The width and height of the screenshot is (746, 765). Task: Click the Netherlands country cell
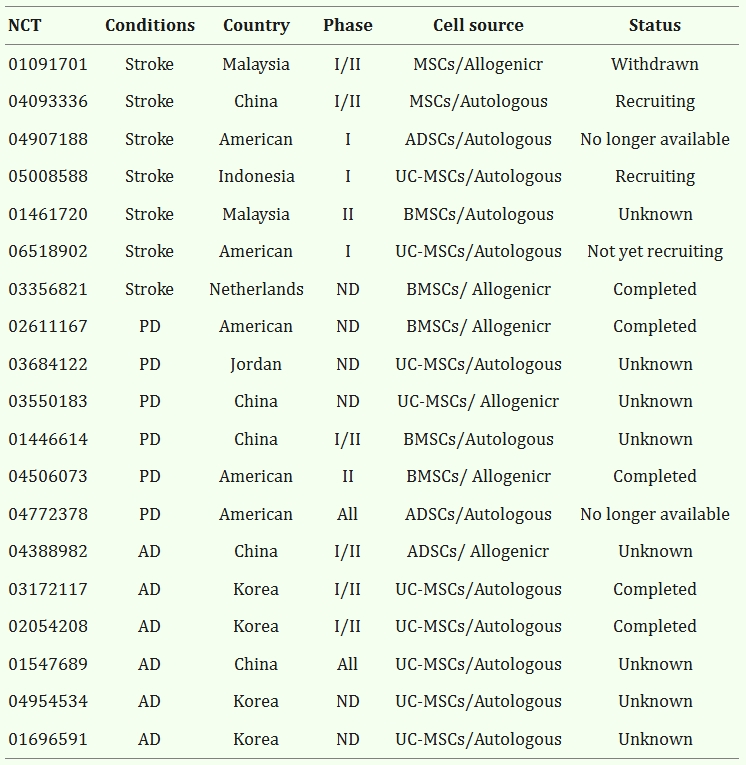point(256,289)
